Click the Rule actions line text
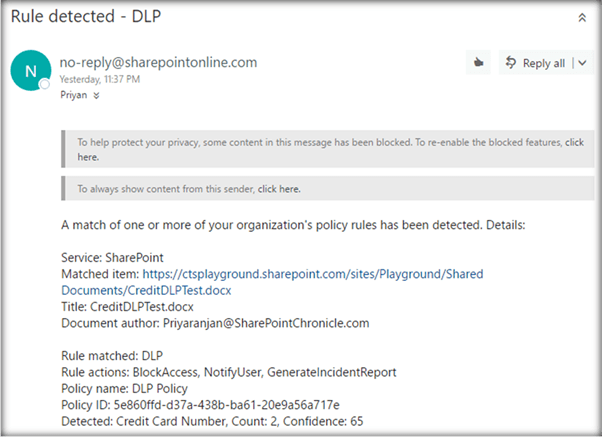 coord(228,372)
